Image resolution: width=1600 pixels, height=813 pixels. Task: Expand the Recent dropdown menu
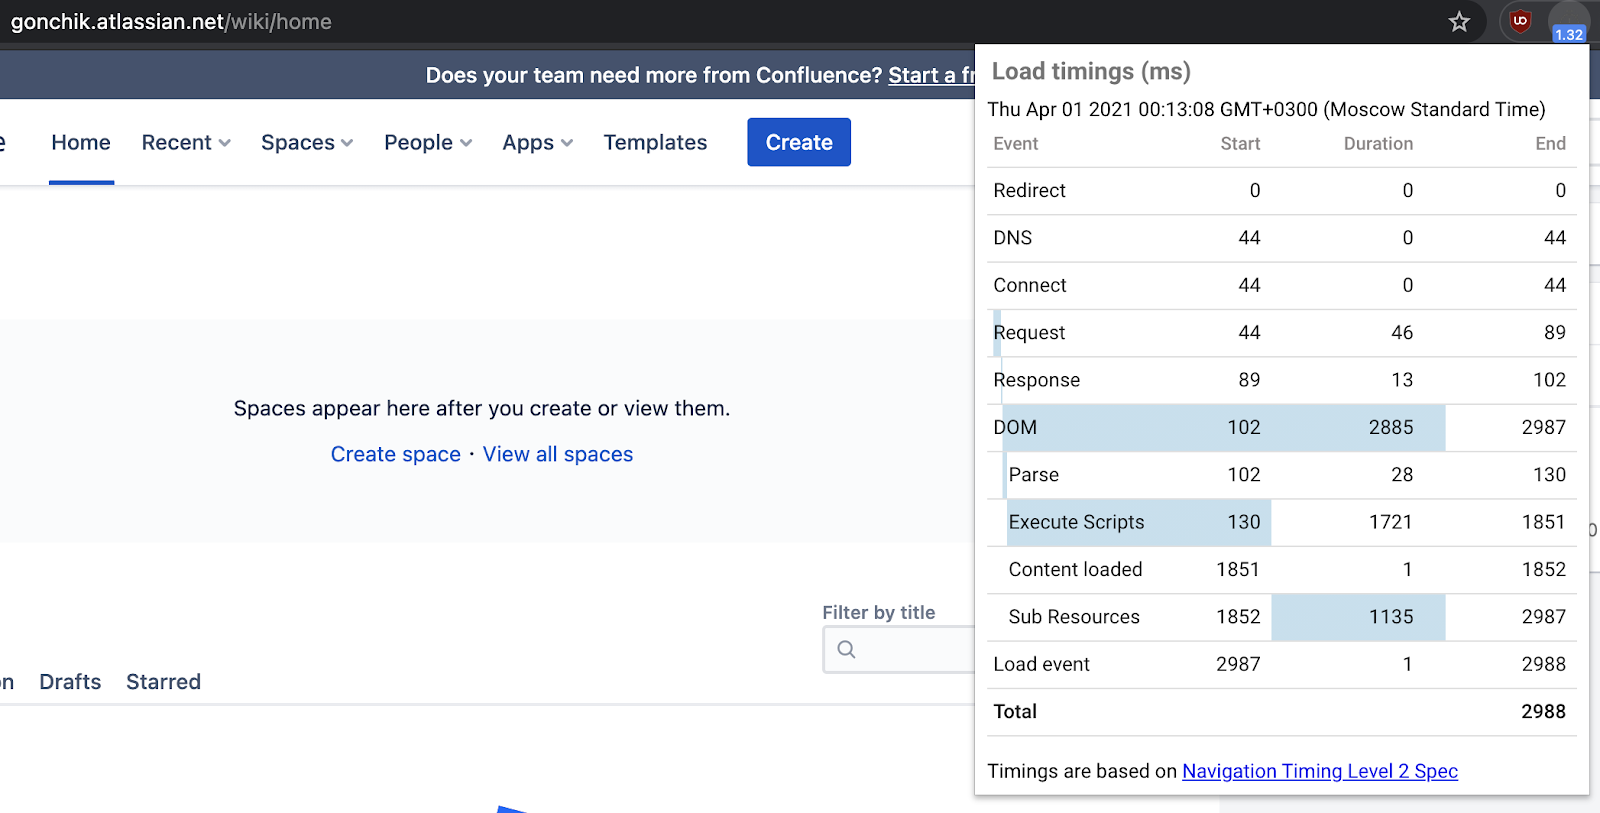click(186, 143)
